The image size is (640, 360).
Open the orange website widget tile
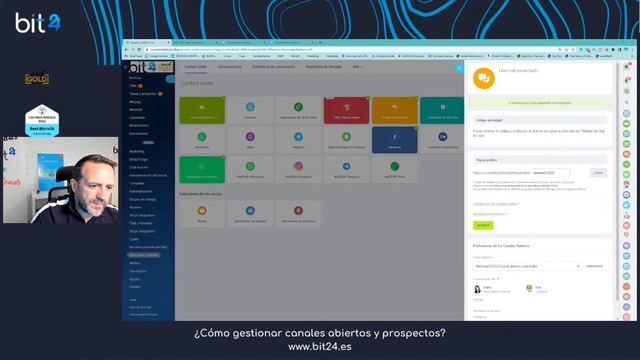(x=394, y=110)
